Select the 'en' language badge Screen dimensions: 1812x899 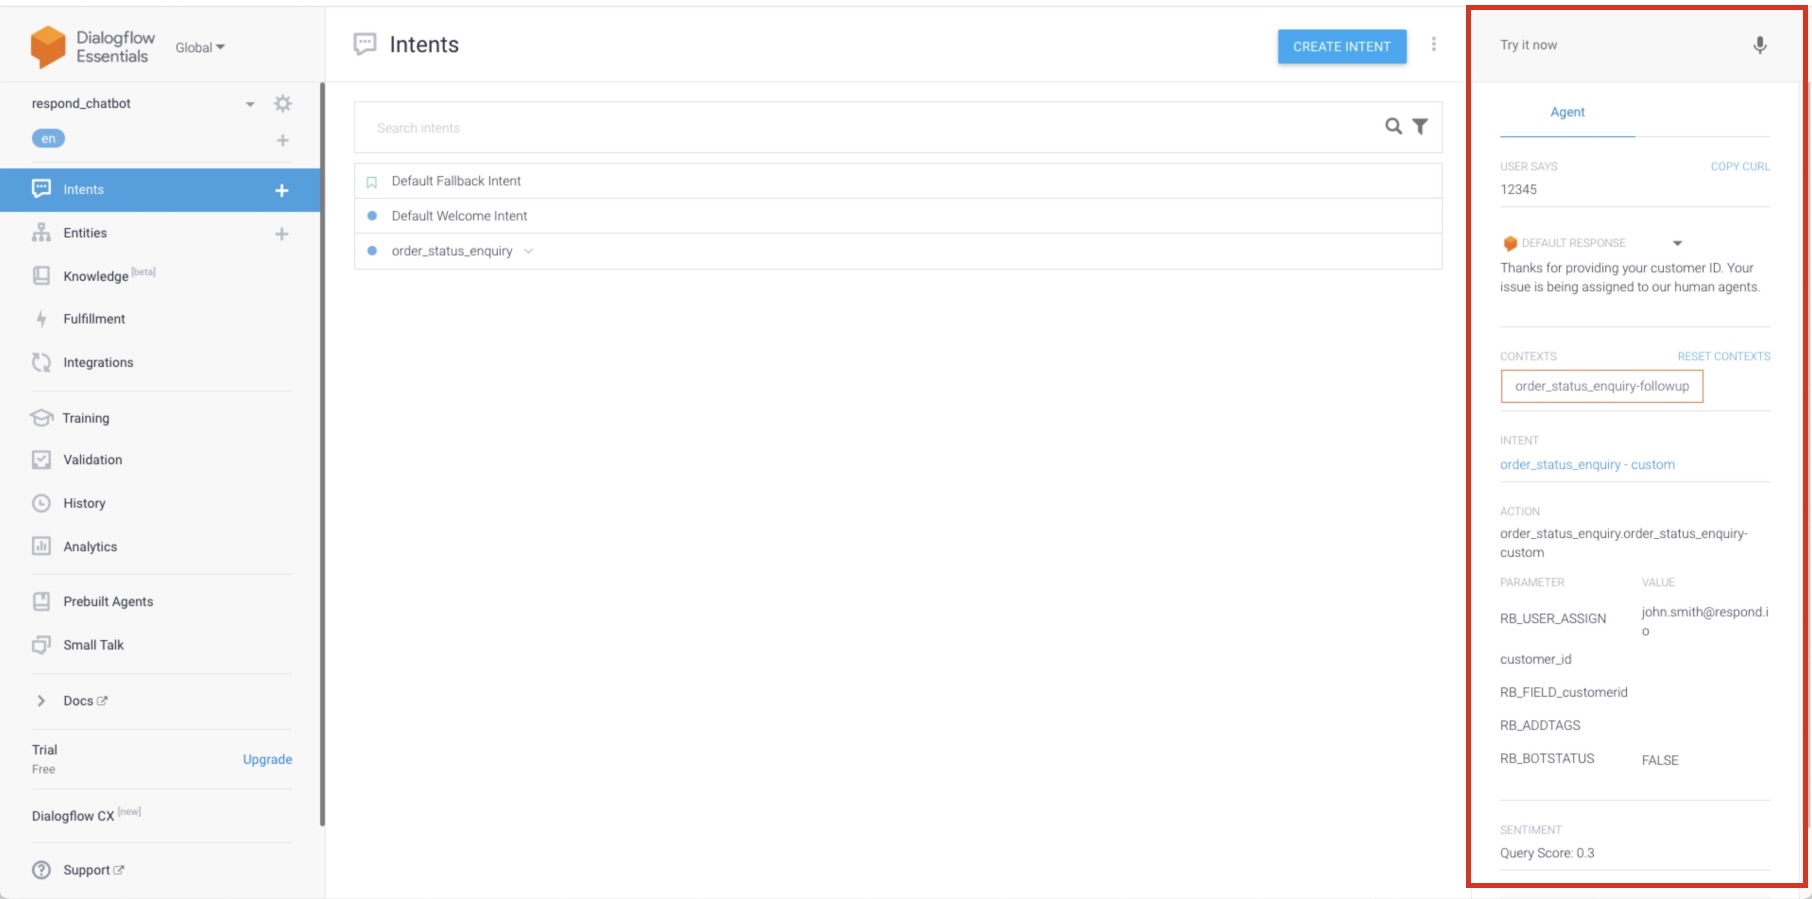tap(48, 139)
